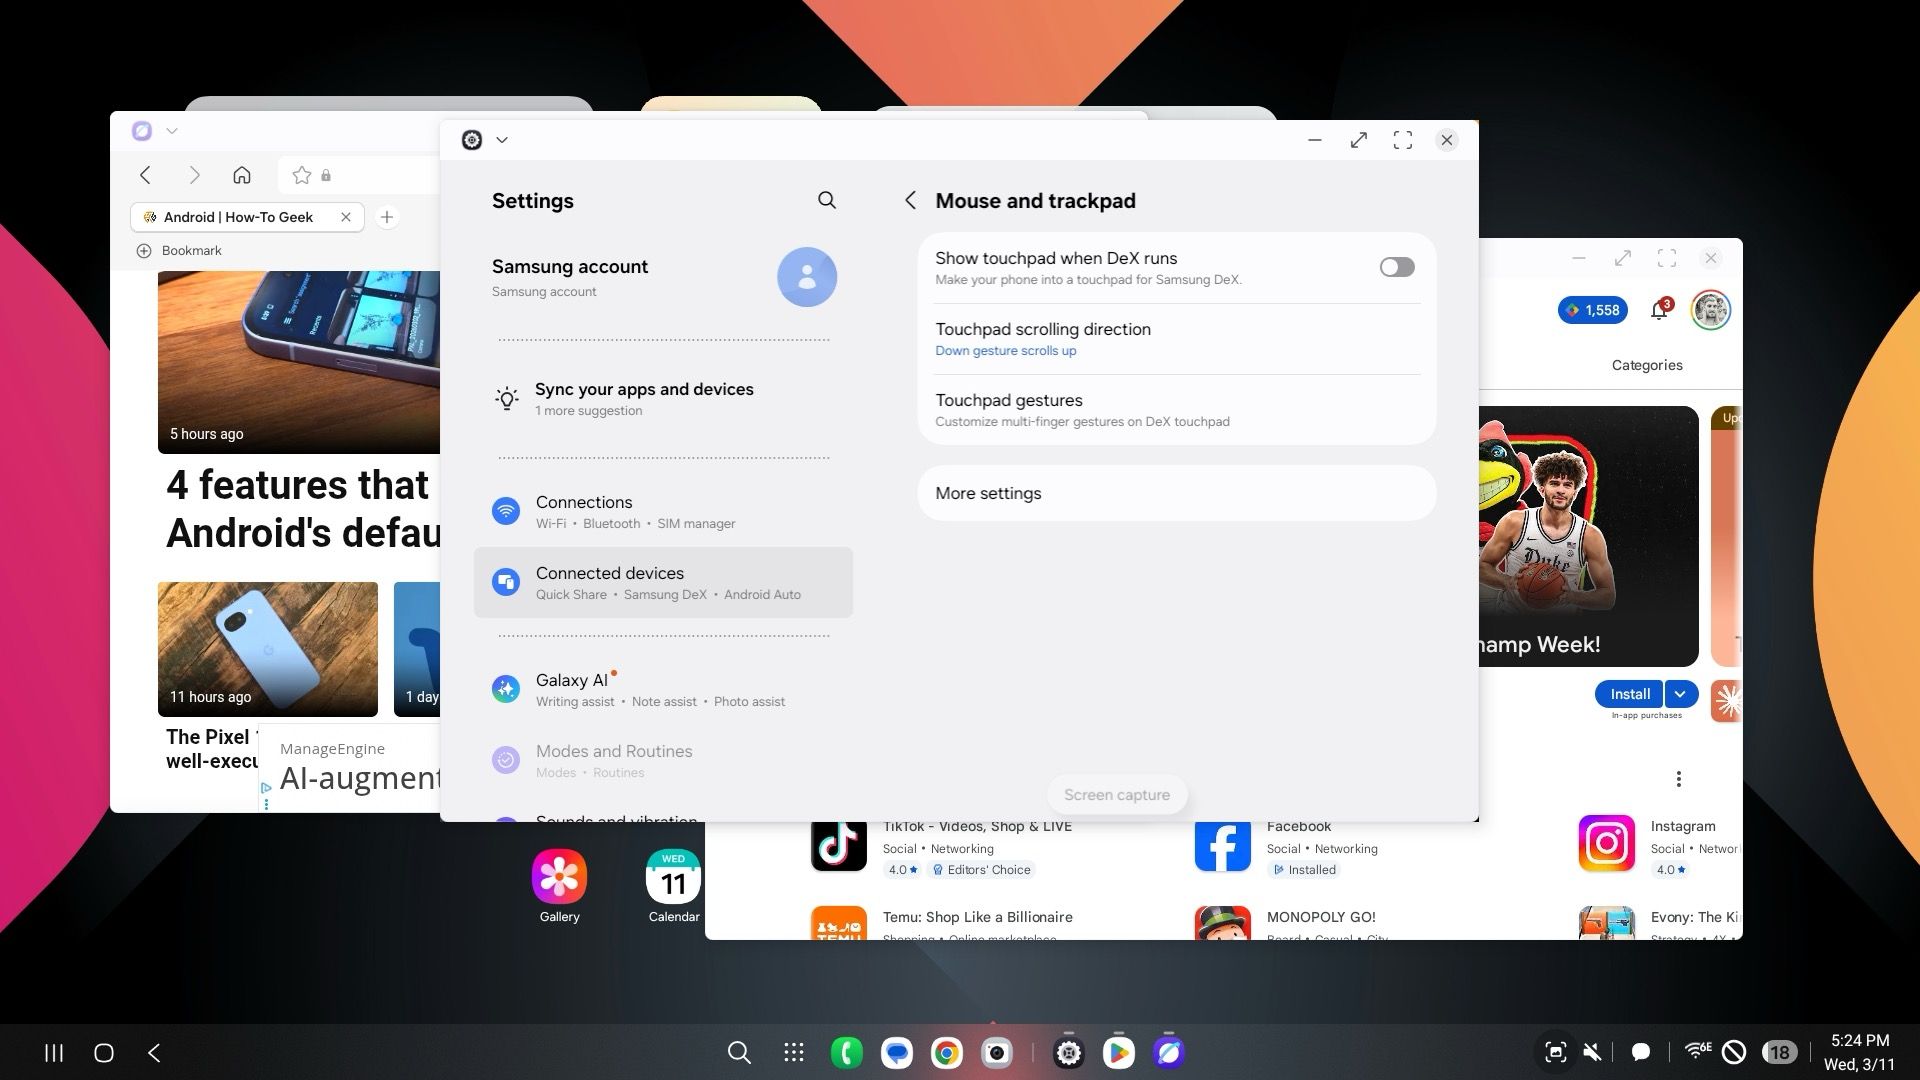Expand Install options dropdown arrow
Image resolution: width=1920 pixels, height=1080 pixels.
[x=1682, y=694]
